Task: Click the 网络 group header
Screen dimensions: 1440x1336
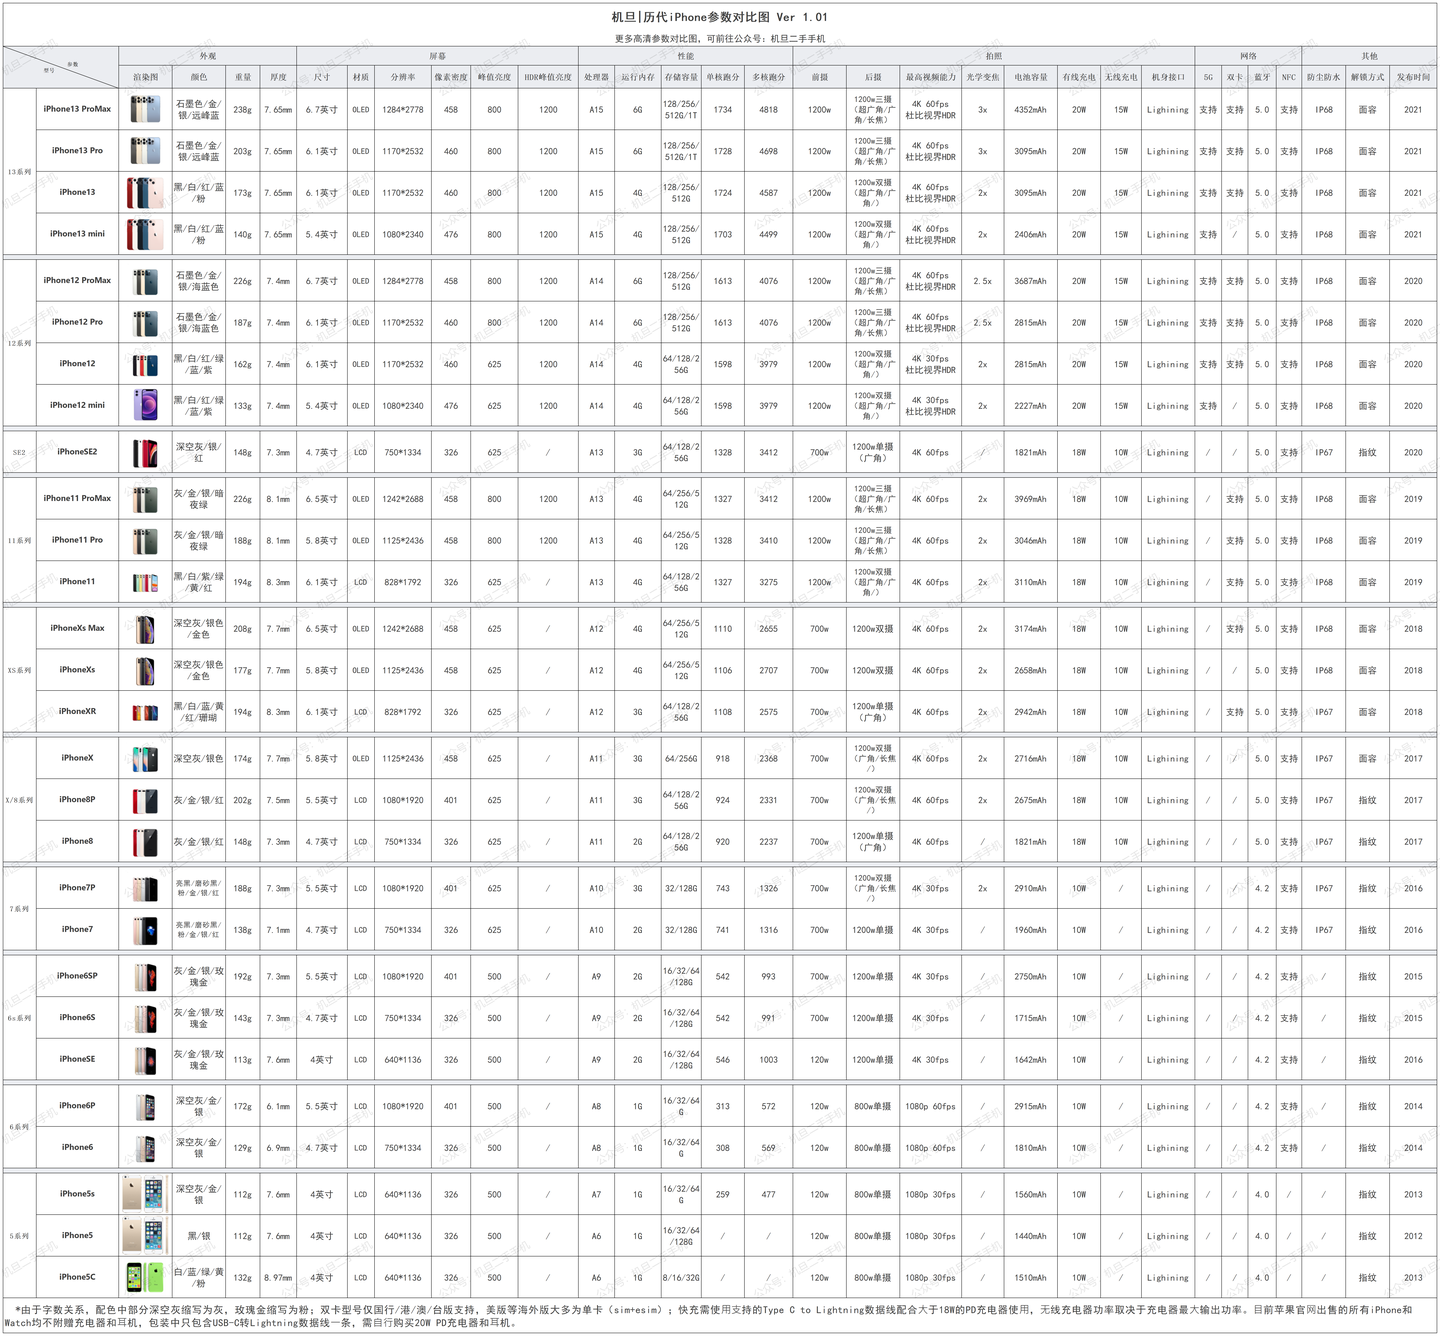Action: click(x=1248, y=56)
